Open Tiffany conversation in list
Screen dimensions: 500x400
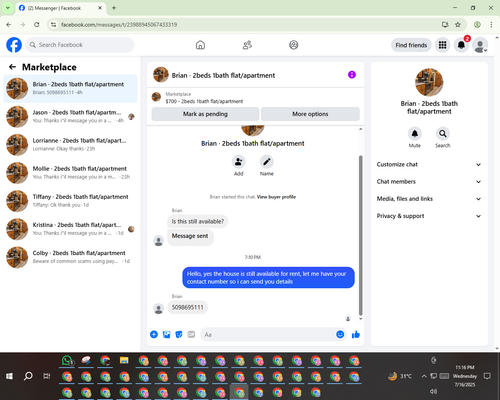pyautogui.click(x=70, y=201)
